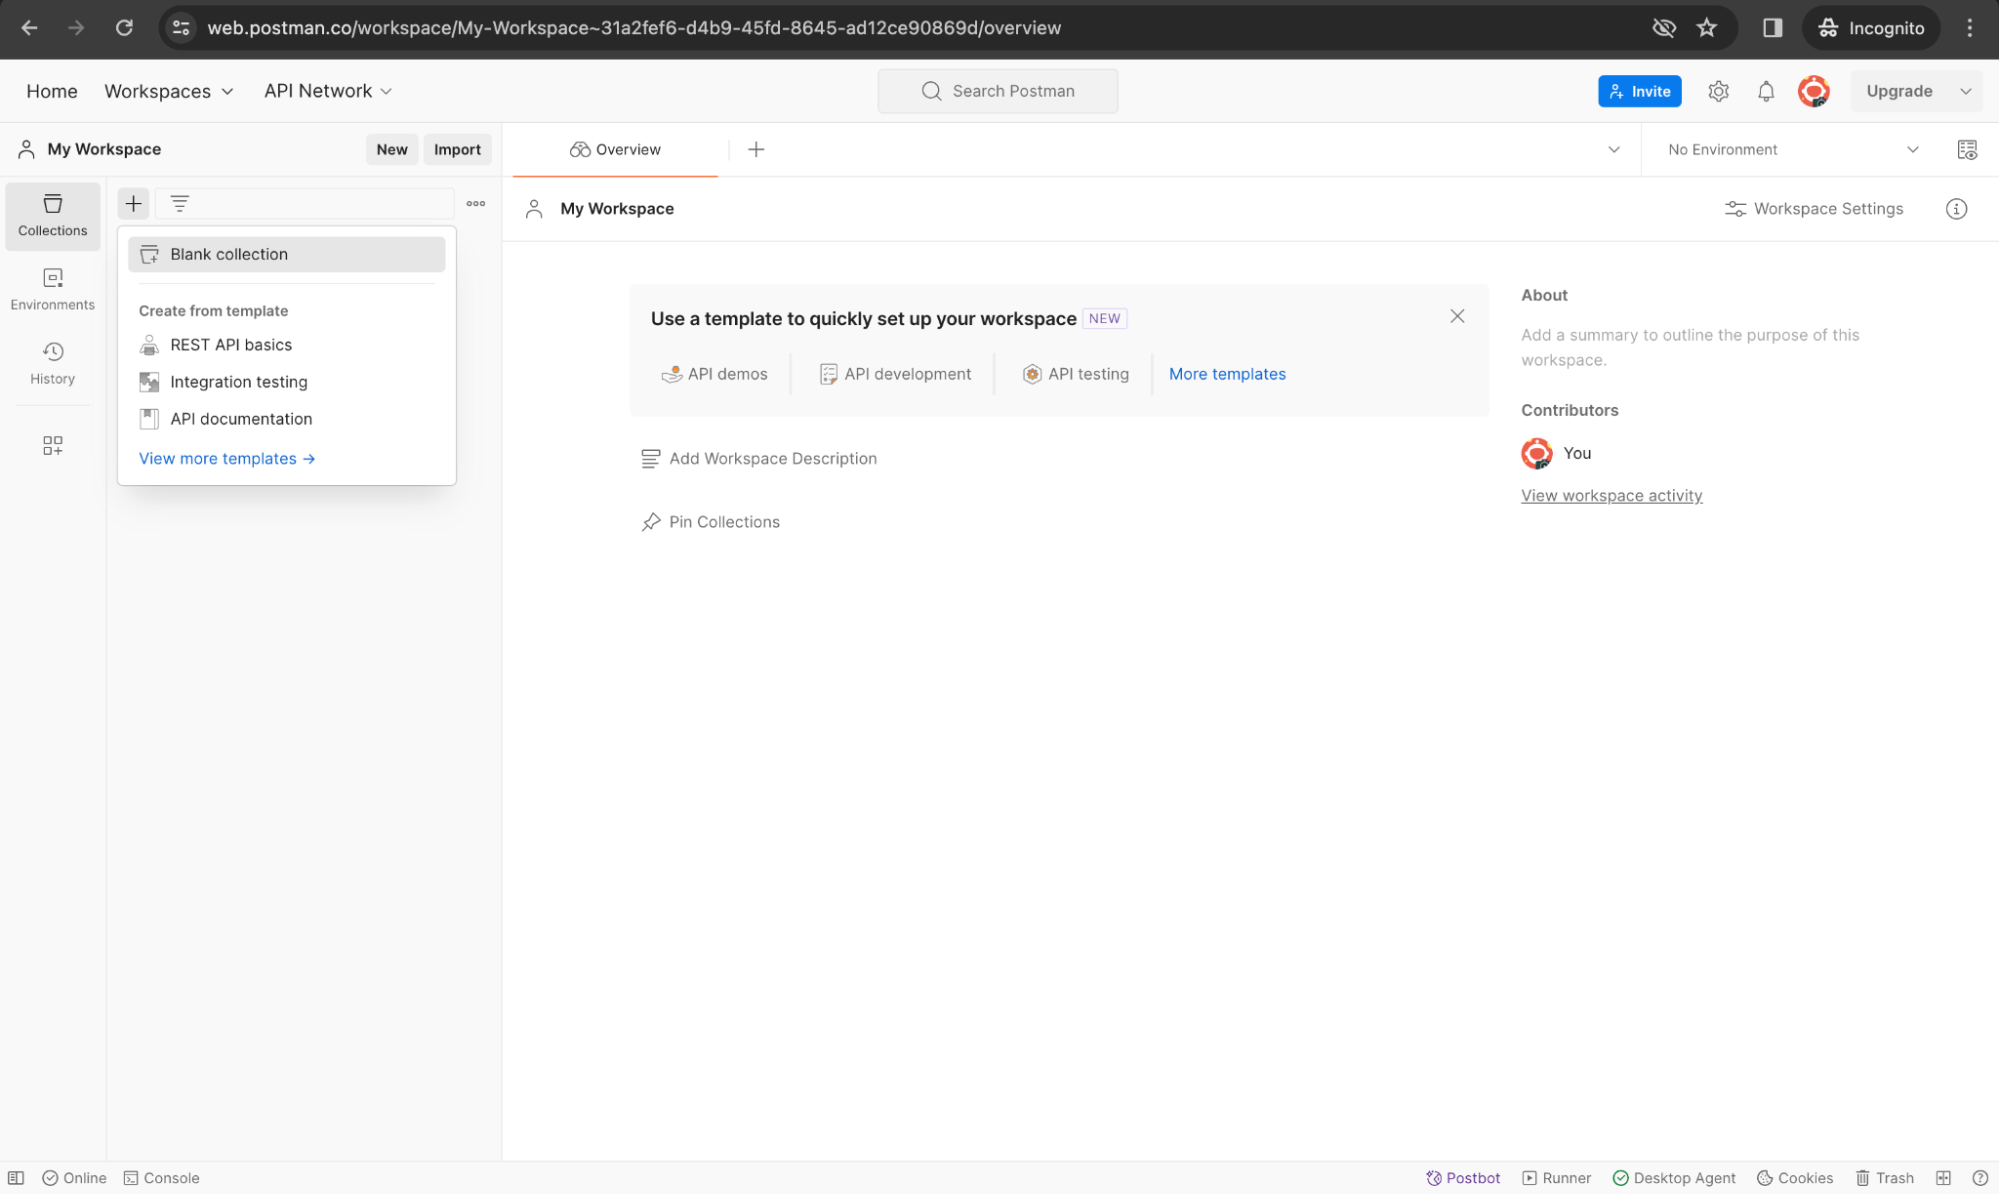Click the configure sidebar grid icon
Viewport: 1999px width, 1194px height.
[x=52, y=445]
